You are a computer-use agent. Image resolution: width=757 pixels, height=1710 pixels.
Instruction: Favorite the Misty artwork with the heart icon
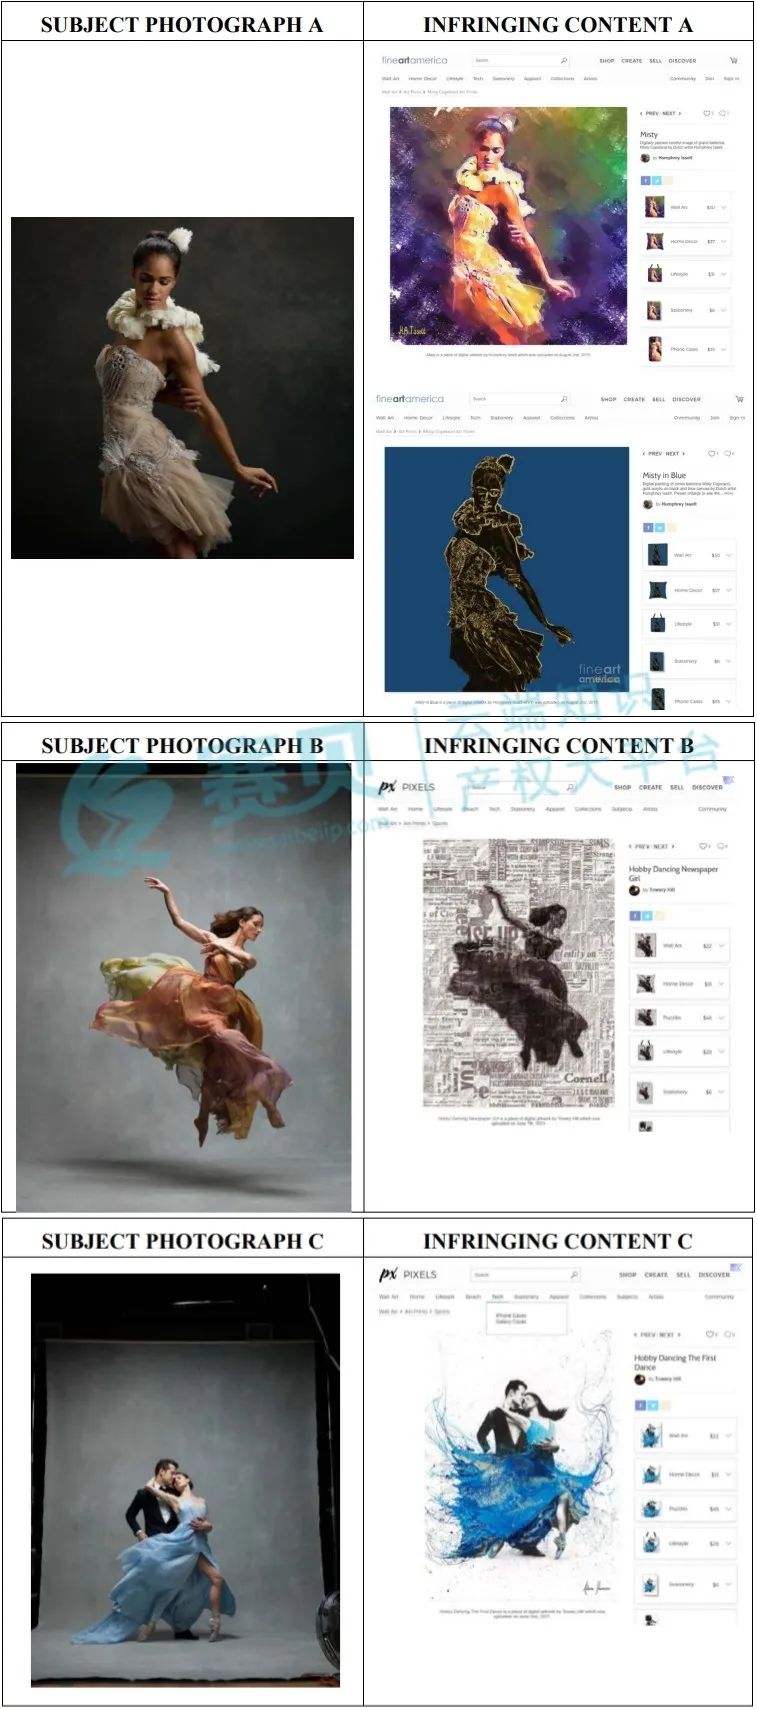pyautogui.click(x=707, y=113)
